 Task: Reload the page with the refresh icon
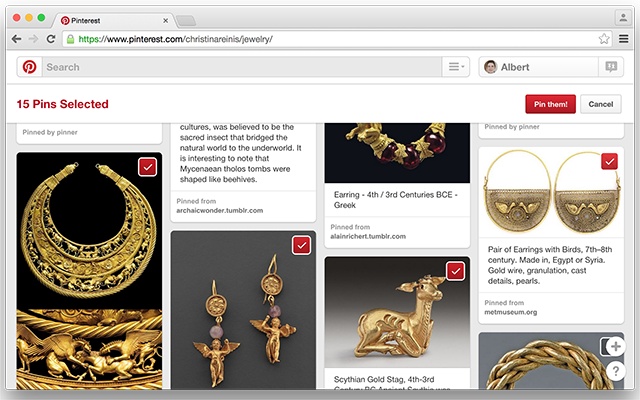click(x=51, y=39)
